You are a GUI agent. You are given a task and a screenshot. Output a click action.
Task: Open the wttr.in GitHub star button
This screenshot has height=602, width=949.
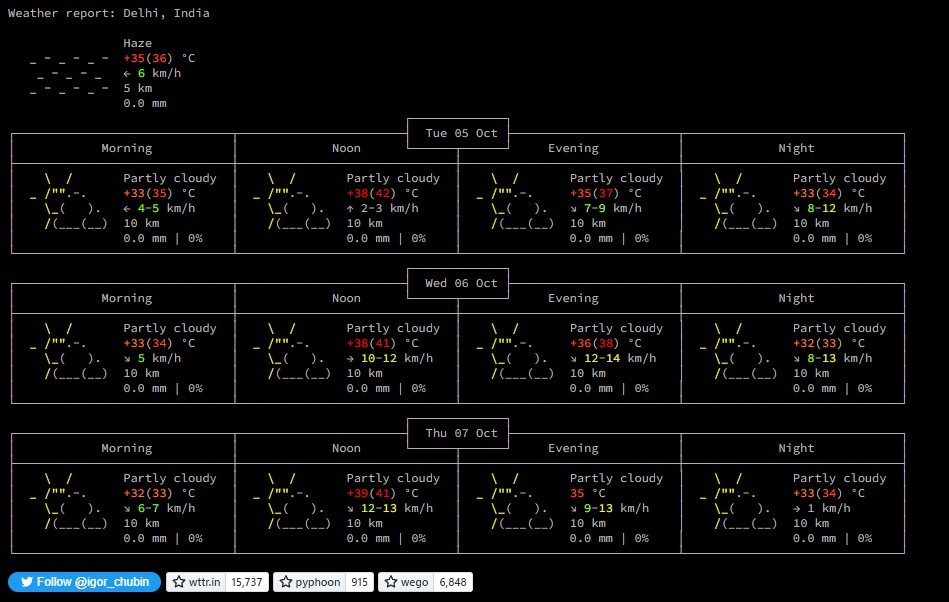[196, 582]
